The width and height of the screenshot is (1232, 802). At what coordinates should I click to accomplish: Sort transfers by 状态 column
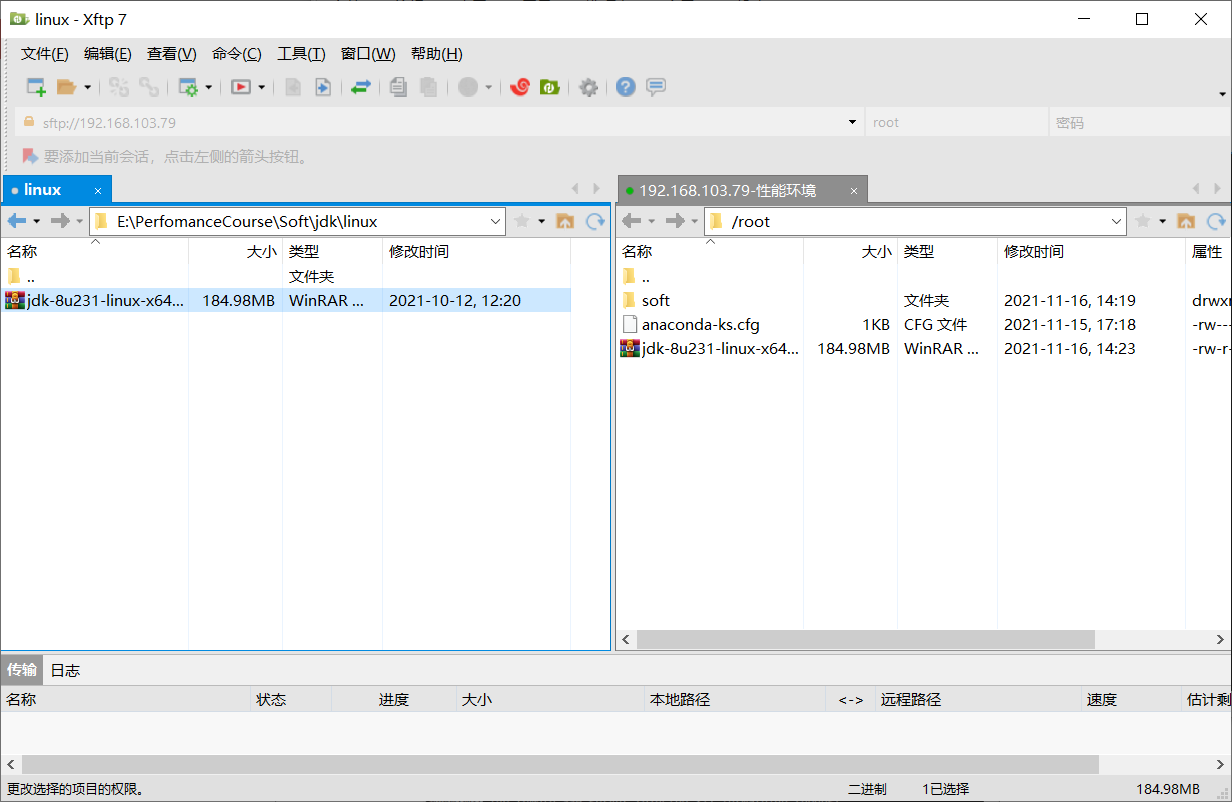point(291,700)
